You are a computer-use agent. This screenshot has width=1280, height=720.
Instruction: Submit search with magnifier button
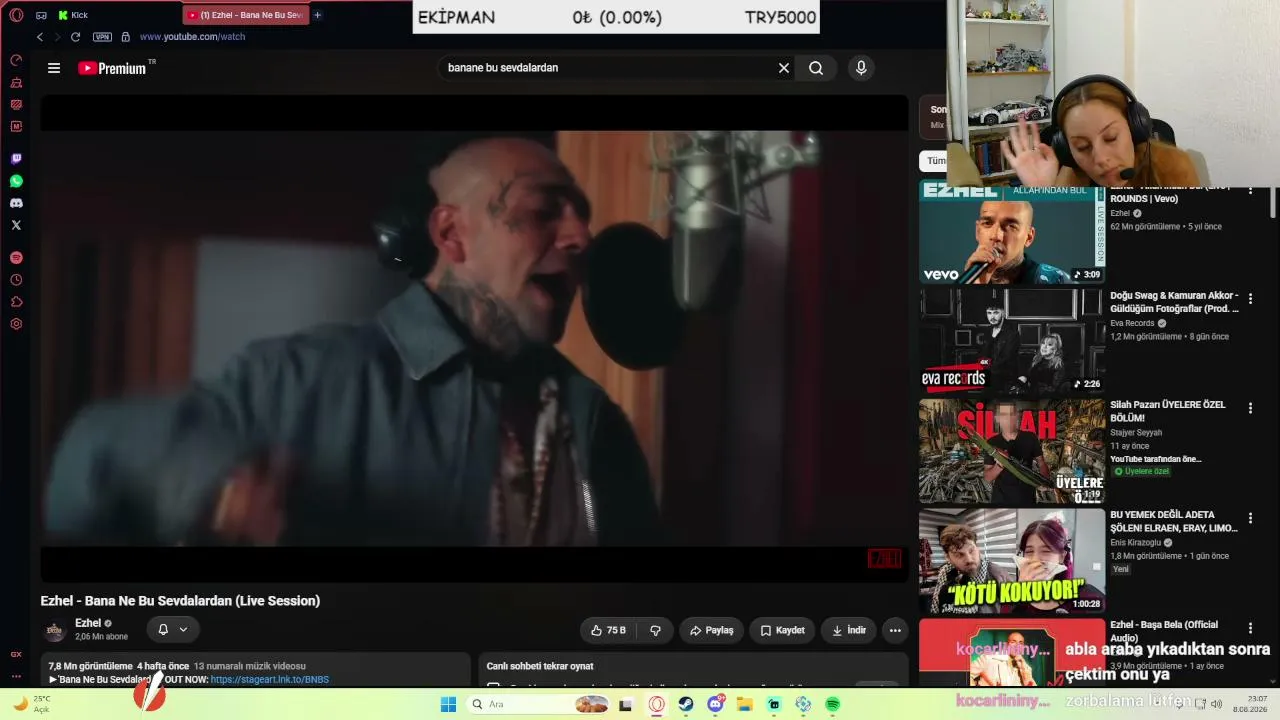point(816,68)
